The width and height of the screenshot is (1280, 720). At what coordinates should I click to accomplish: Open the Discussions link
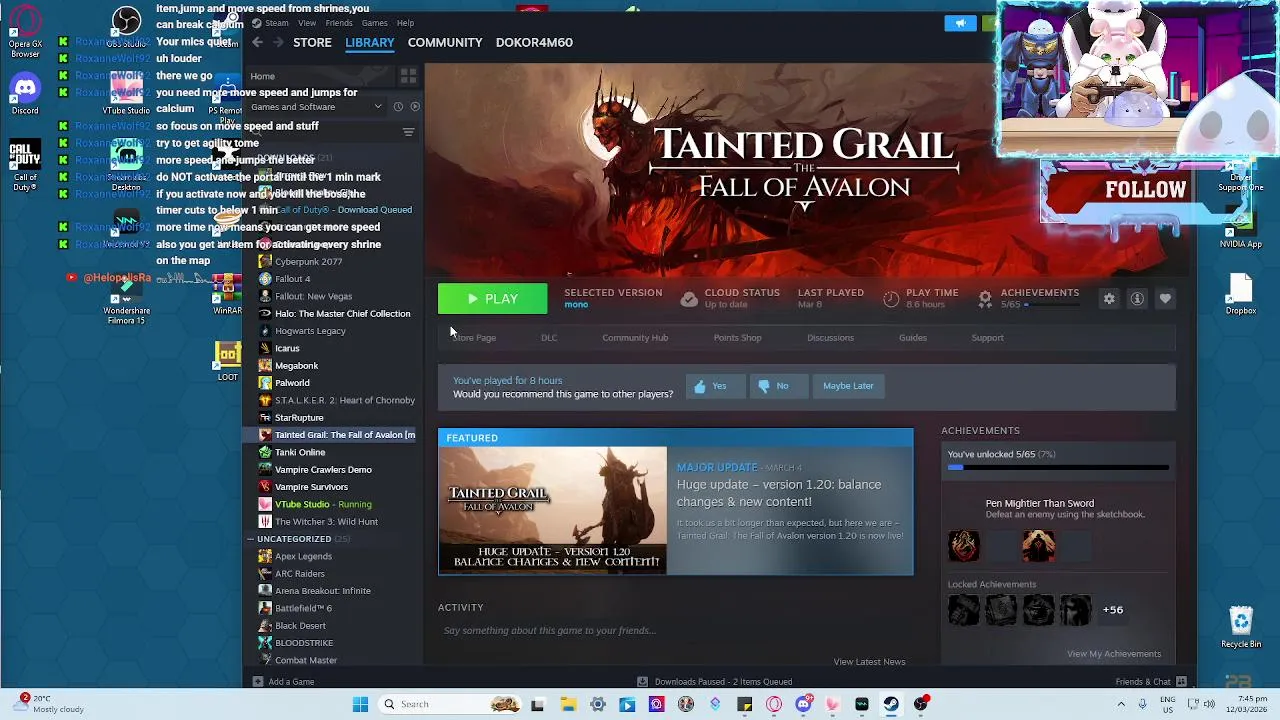(830, 338)
